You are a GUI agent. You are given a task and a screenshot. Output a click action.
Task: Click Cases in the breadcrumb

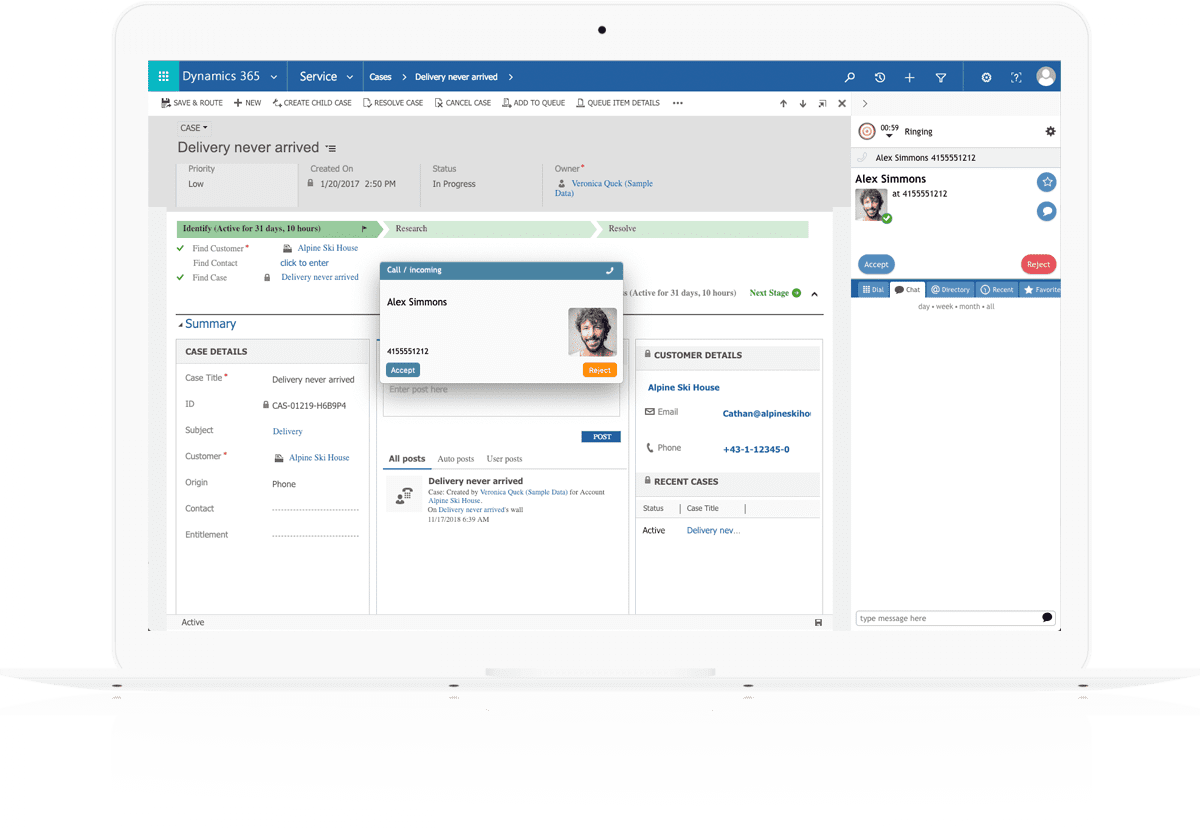pos(380,77)
